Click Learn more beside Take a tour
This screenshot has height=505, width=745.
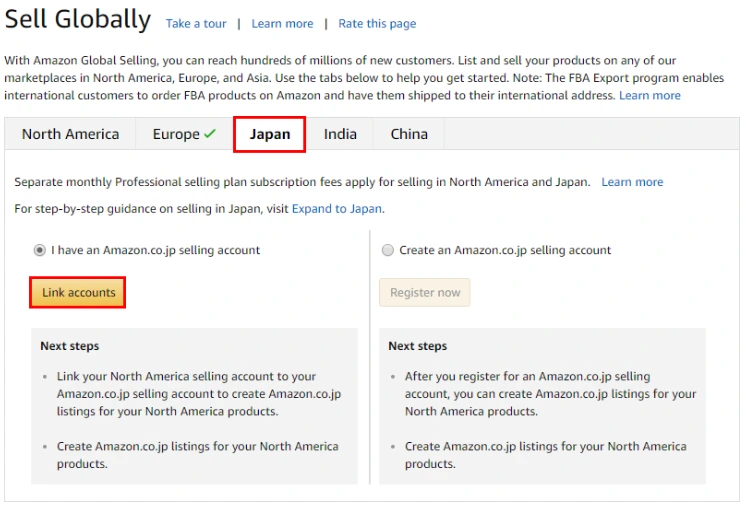pos(282,24)
